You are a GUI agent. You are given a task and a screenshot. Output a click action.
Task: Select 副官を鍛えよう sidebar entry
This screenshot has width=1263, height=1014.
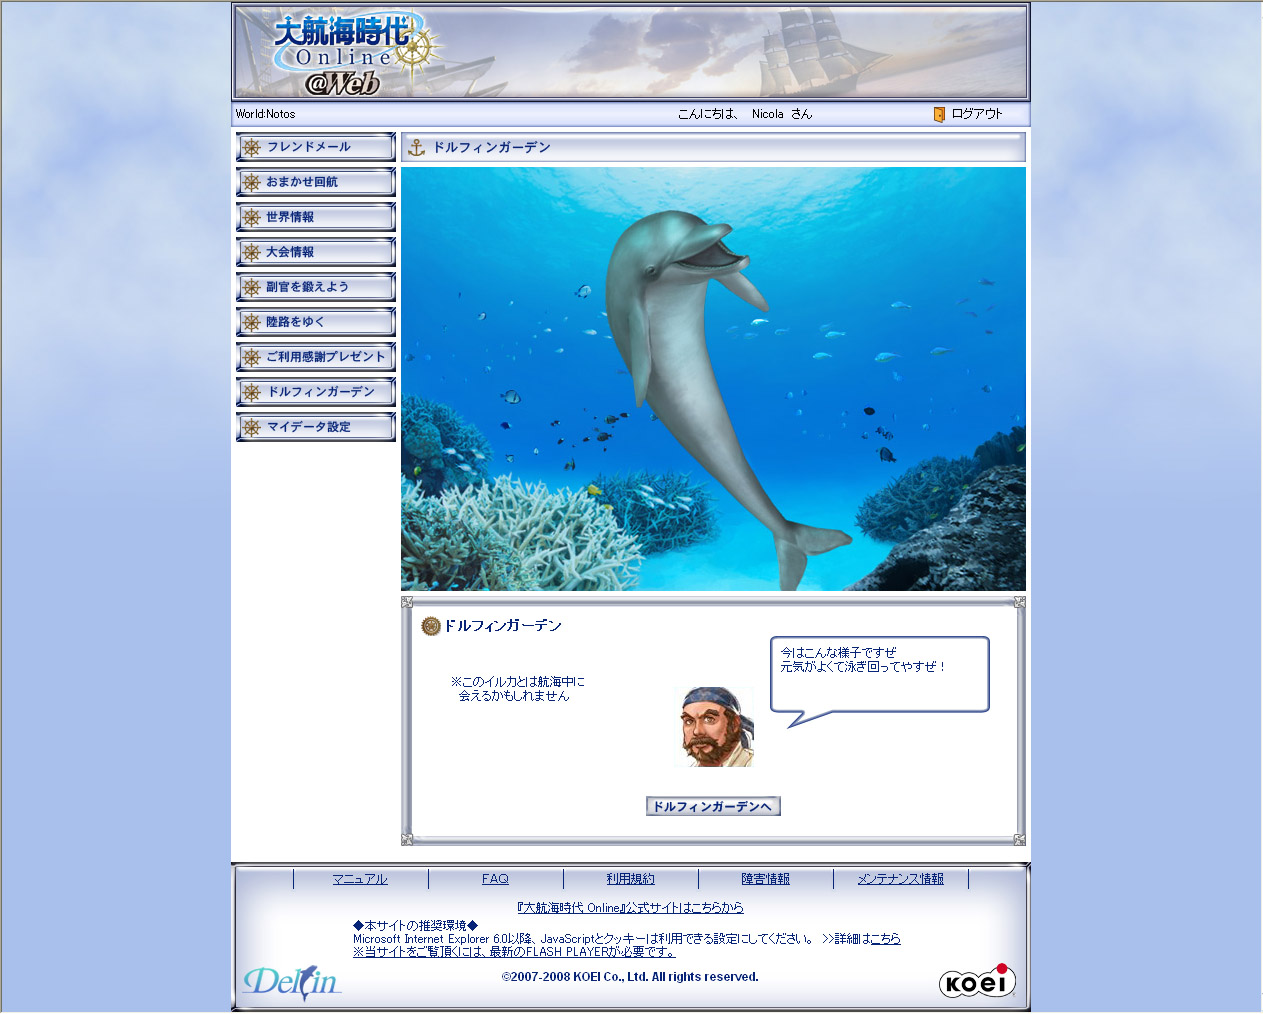(316, 287)
